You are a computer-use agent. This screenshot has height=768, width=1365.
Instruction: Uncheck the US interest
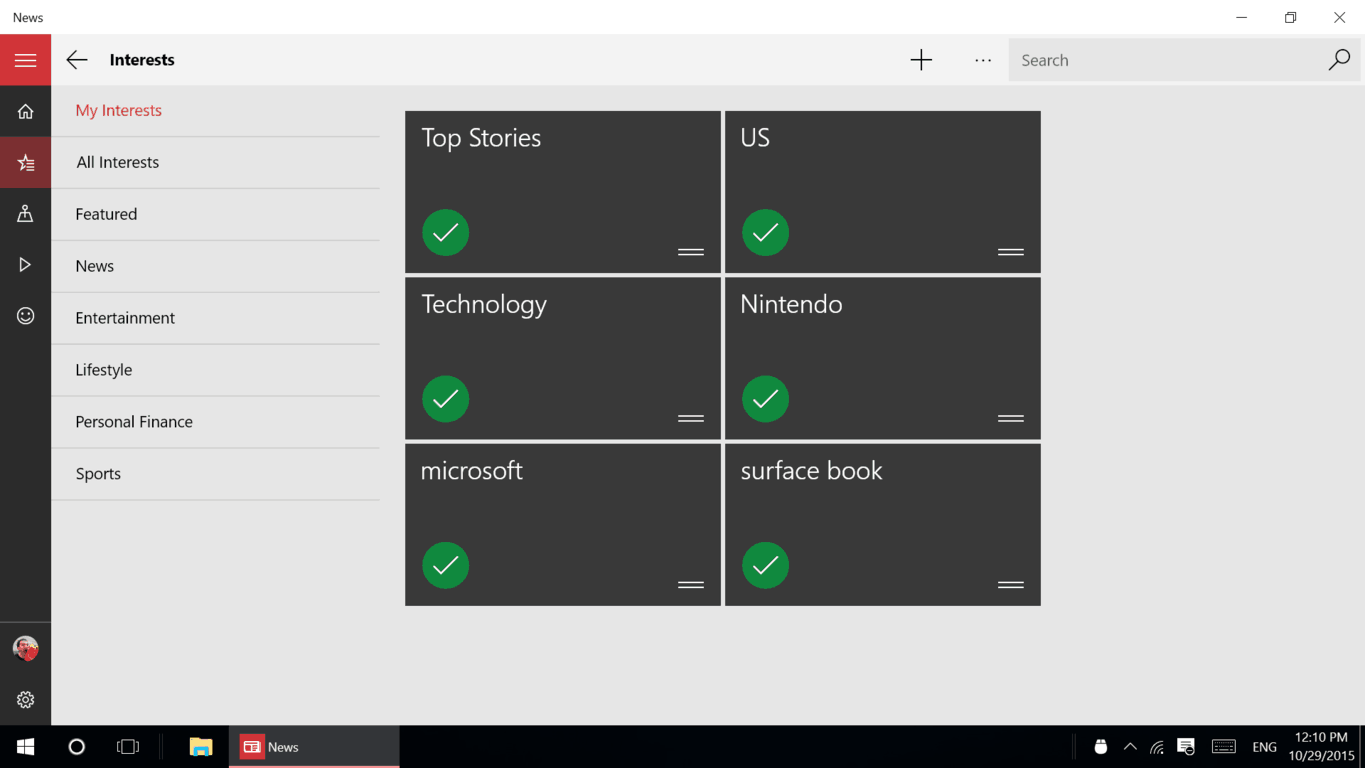(x=766, y=233)
